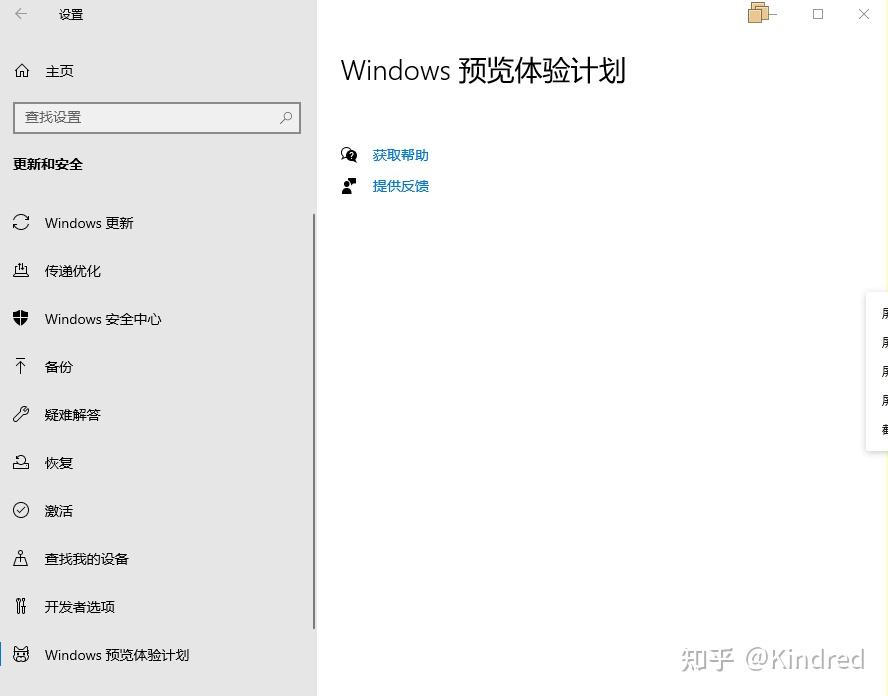
Task: Click the 开发者选项 tools icon
Action: pyautogui.click(x=21, y=606)
